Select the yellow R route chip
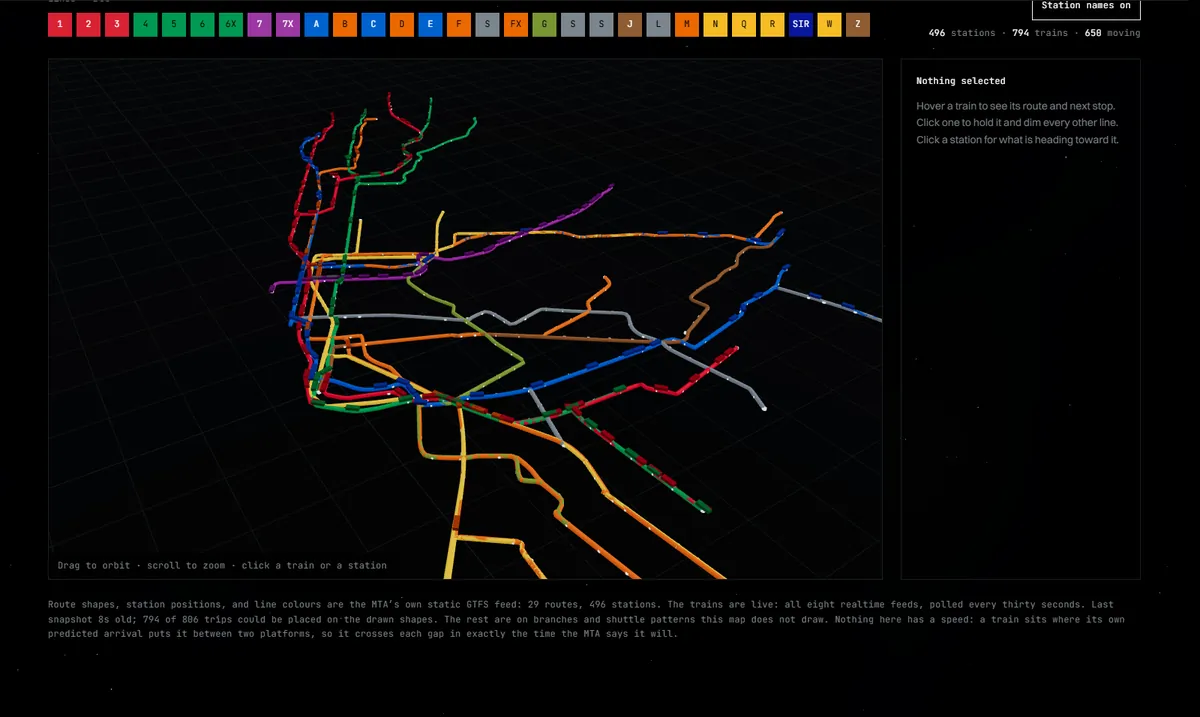Image resolution: width=1200 pixels, height=717 pixels. [x=772, y=25]
